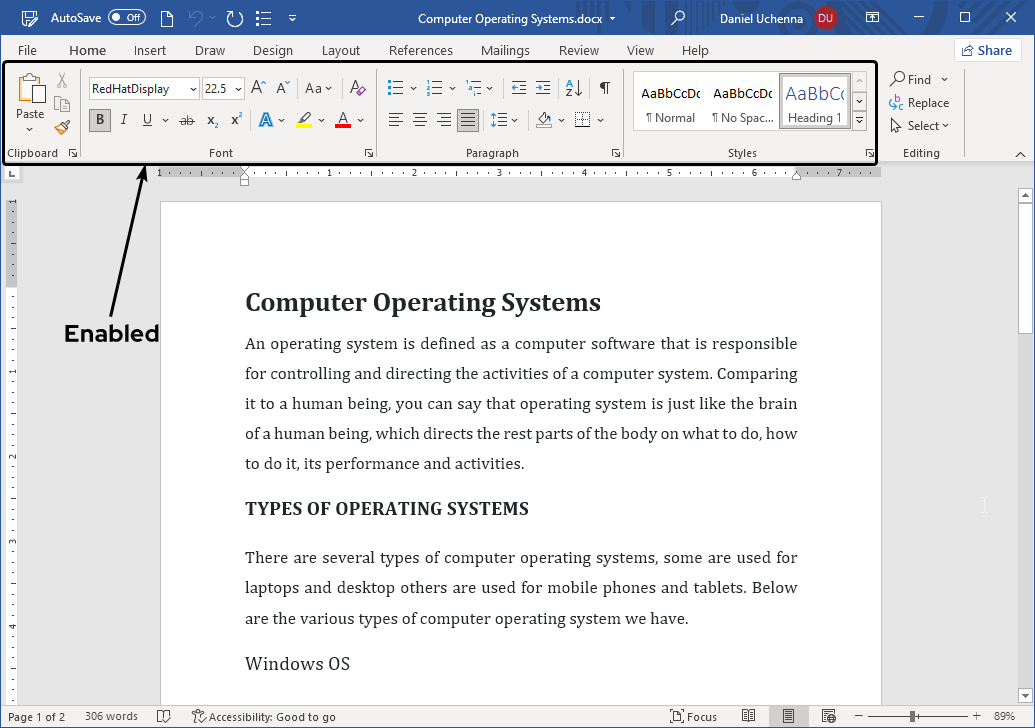The height and width of the screenshot is (728, 1035).
Task: Apply subscript formatting
Action: pos(211,120)
